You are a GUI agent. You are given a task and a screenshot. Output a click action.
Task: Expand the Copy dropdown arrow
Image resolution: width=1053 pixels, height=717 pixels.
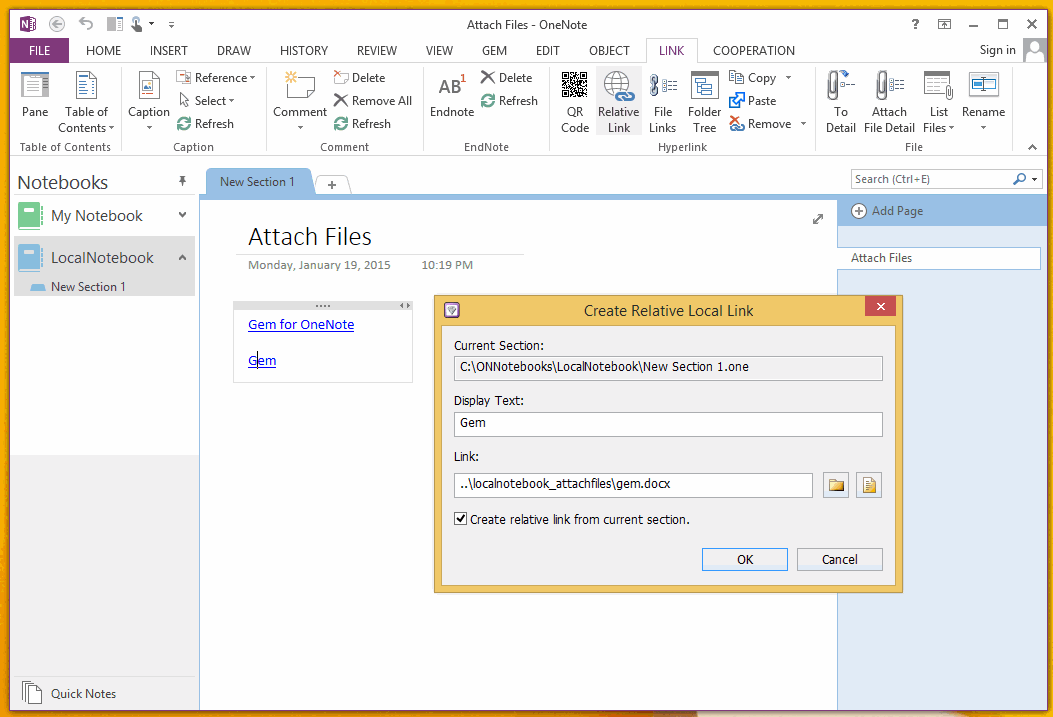pos(788,78)
